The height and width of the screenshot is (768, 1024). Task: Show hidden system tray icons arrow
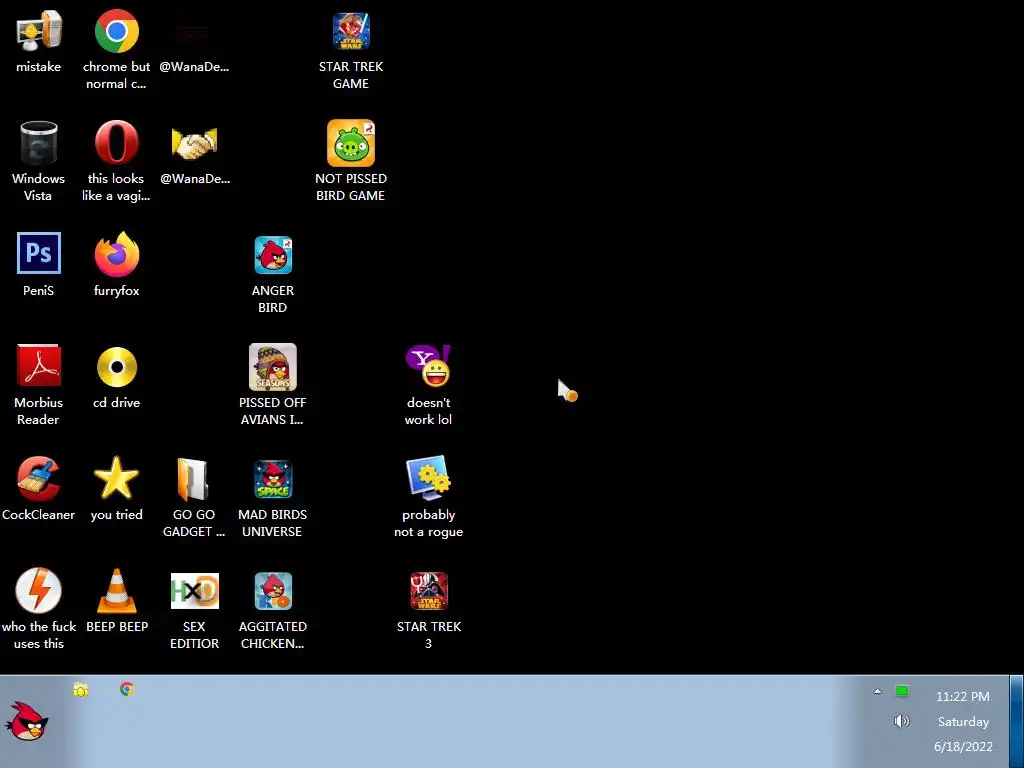pos(877,691)
